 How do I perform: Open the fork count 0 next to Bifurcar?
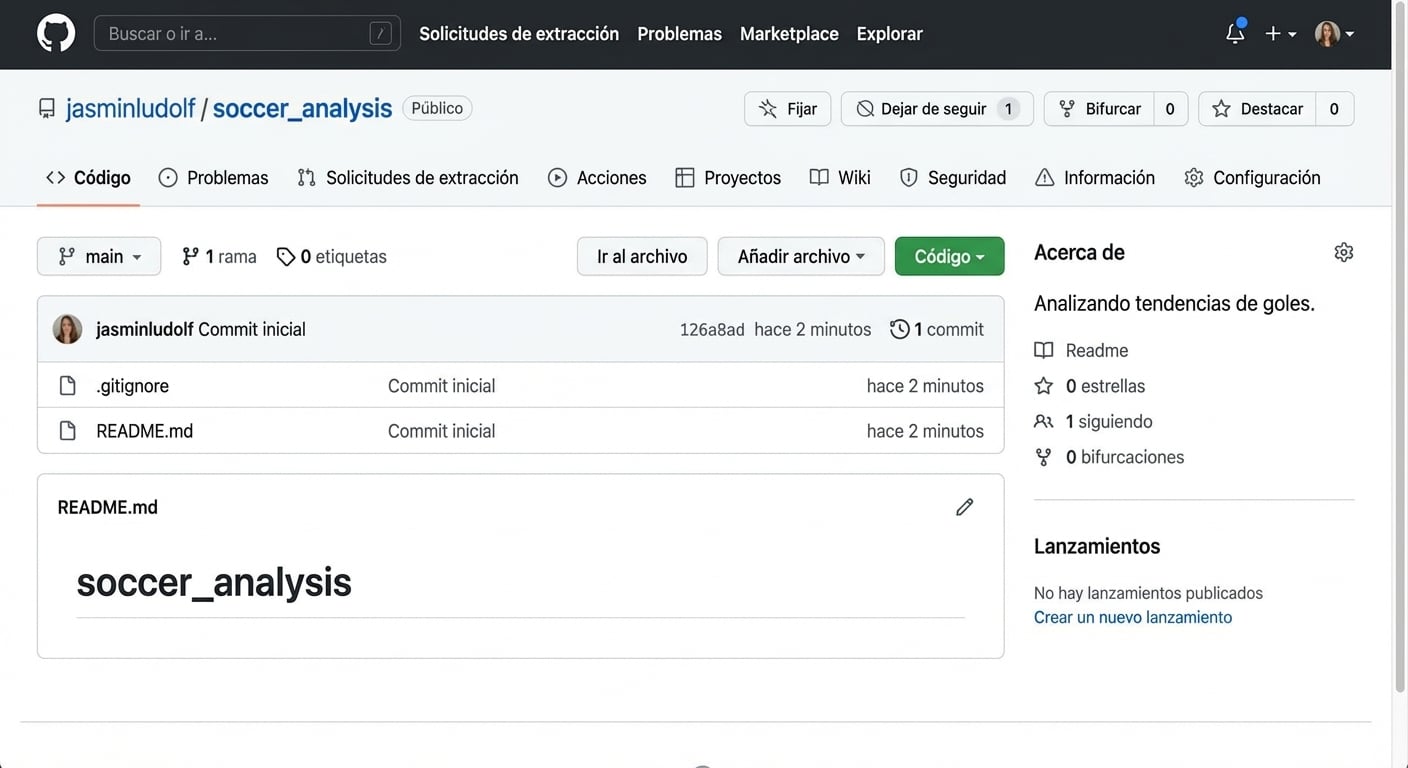coord(1170,109)
